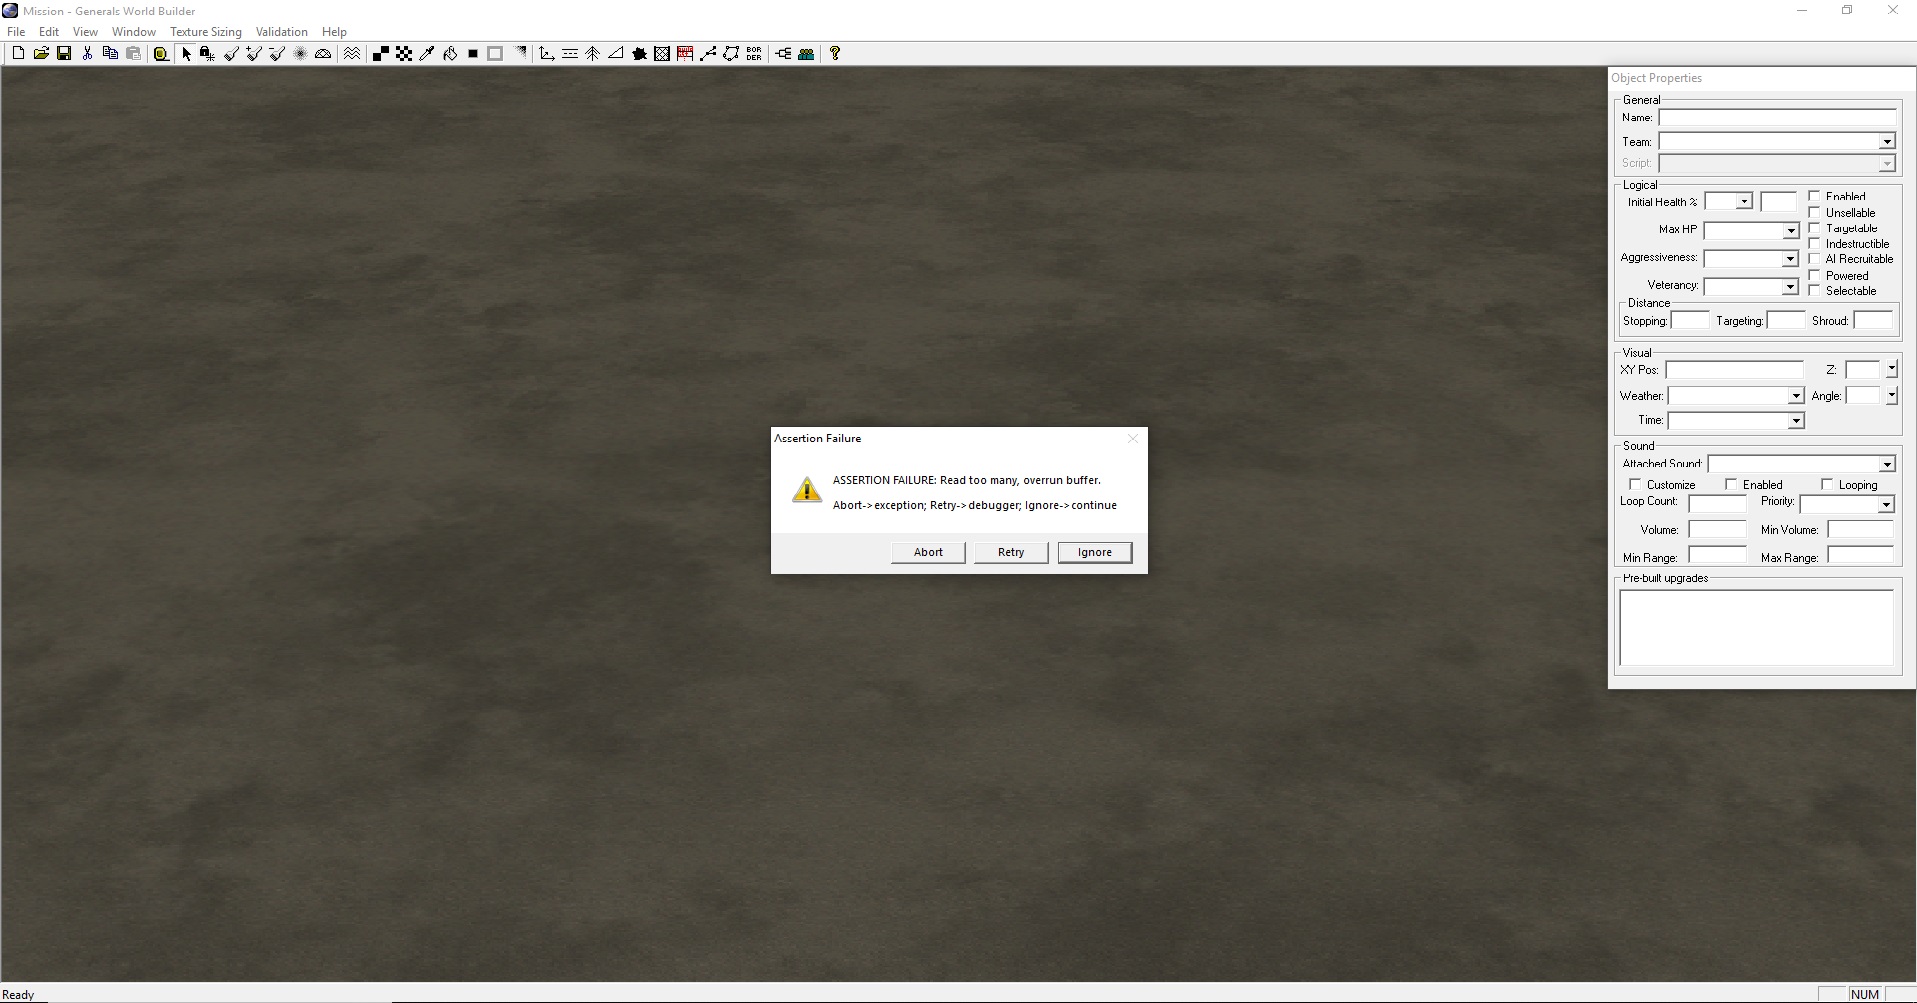Select the pointer arrow tool
The height and width of the screenshot is (1003, 1917).
pos(185,54)
